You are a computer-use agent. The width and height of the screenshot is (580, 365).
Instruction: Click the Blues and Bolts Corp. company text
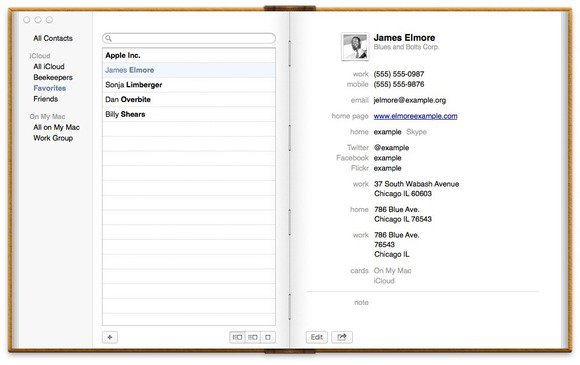[x=406, y=47]
